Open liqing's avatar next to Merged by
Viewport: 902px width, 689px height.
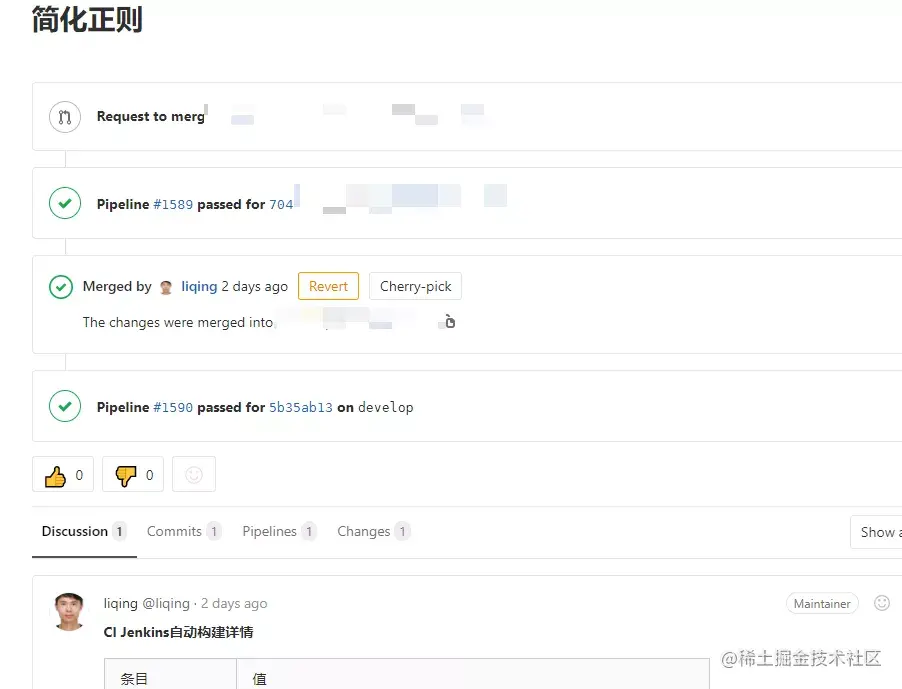[x=166, y=287]
